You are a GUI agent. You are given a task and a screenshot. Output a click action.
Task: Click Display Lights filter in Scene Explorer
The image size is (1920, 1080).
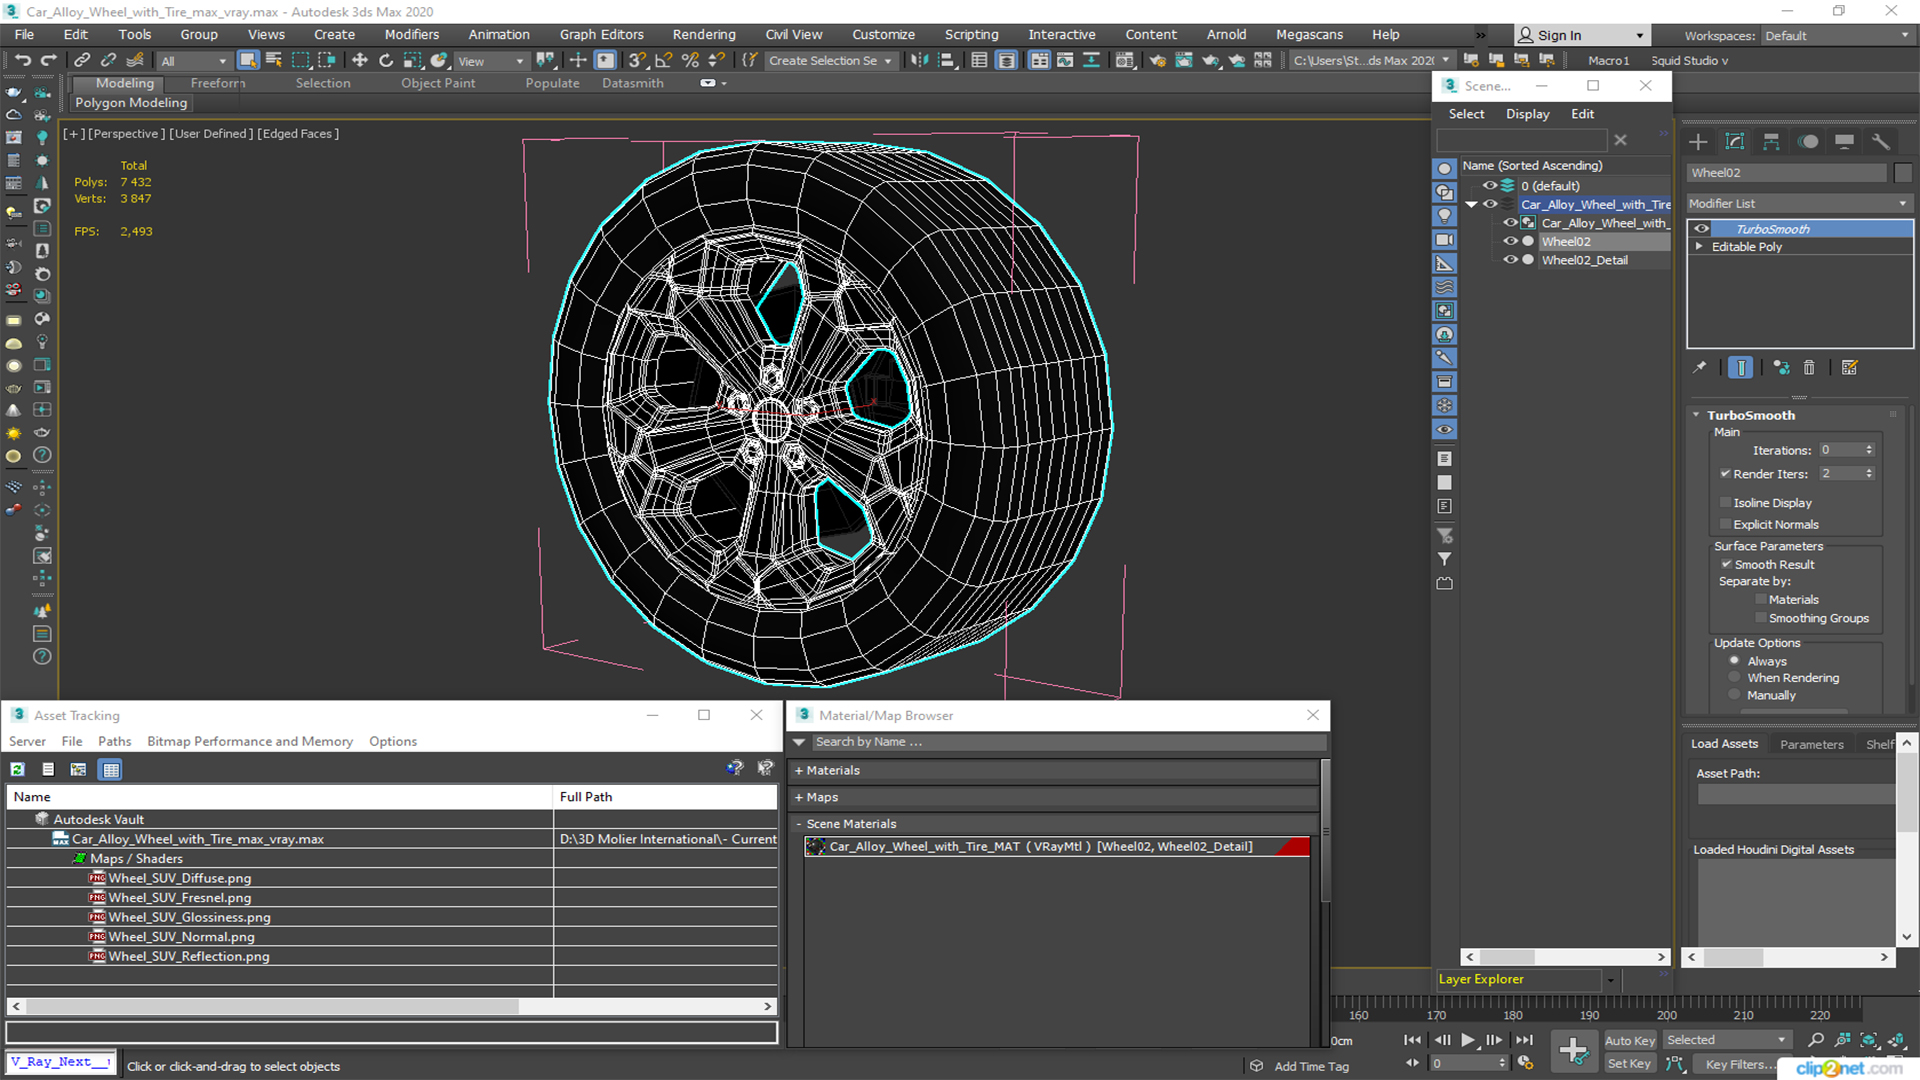coord(1444,215)
